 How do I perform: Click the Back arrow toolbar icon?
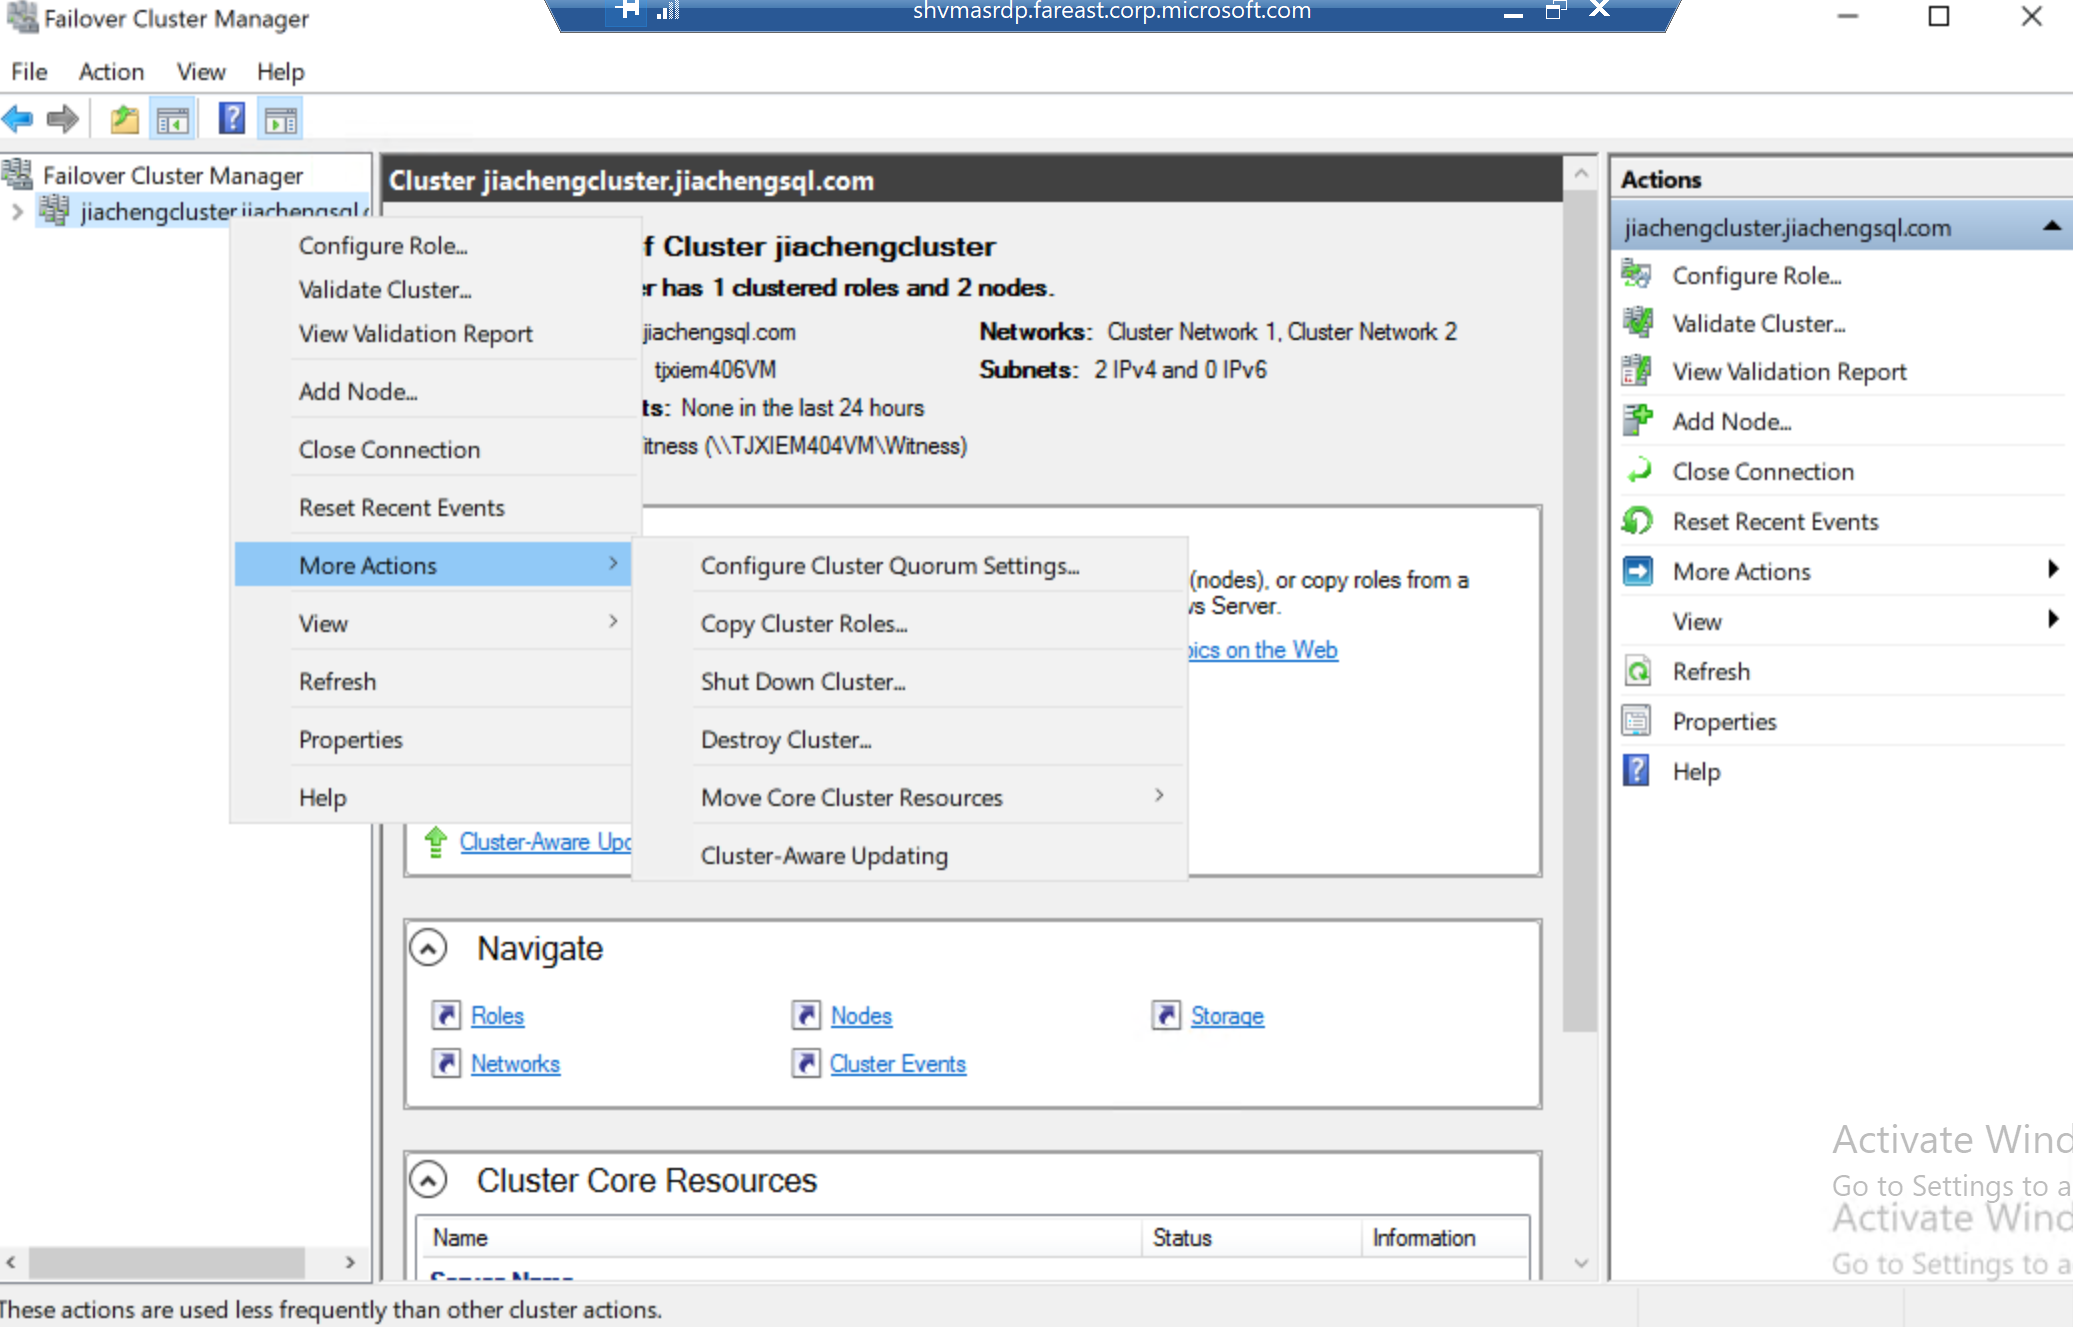pos(18,119)
